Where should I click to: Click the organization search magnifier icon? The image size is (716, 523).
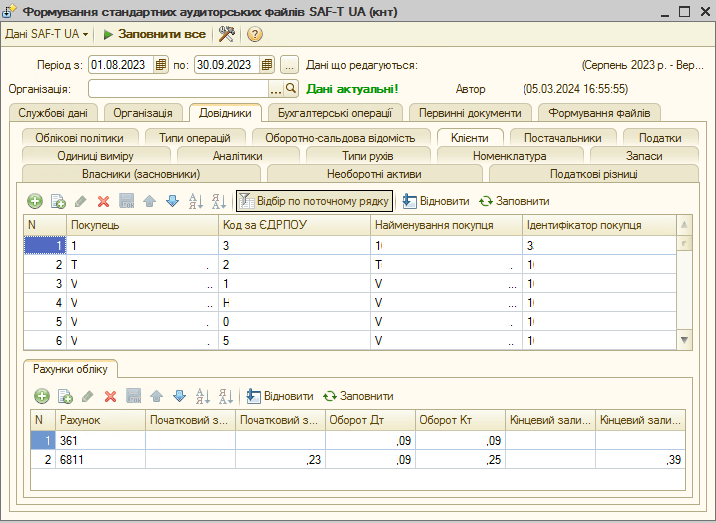click(x=291, y=89)
